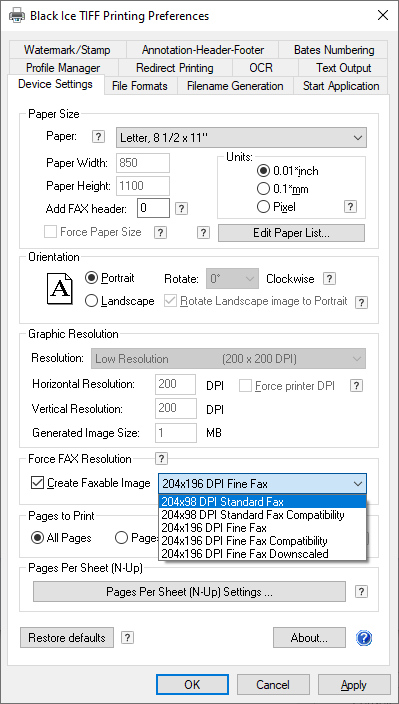Click Horizontal Resolution field
The width and height of the screenshot is (399, 704).
176,384
